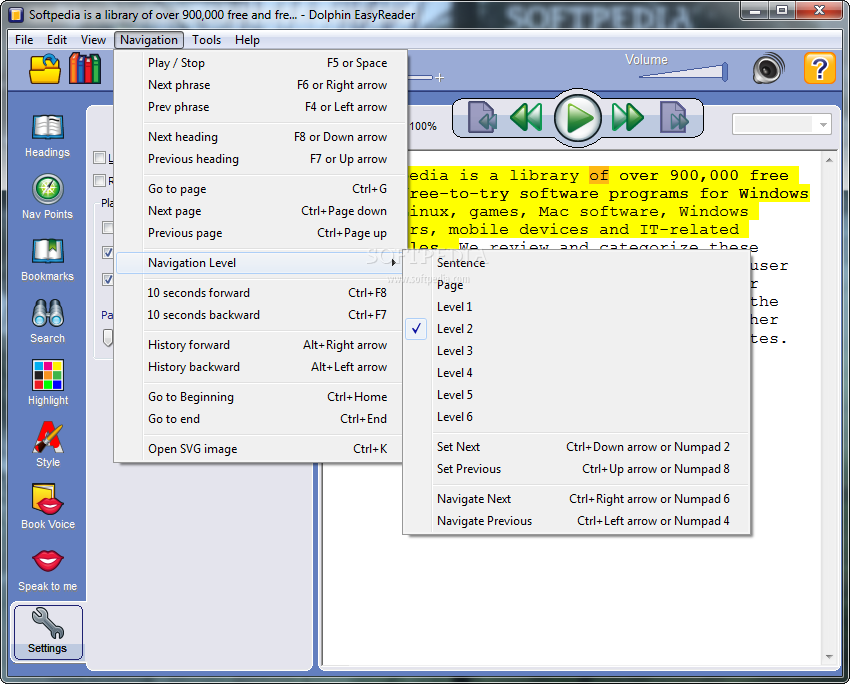Open the empty dropdown near playback controls
850x684 pixels.
[x=782, y=125]
